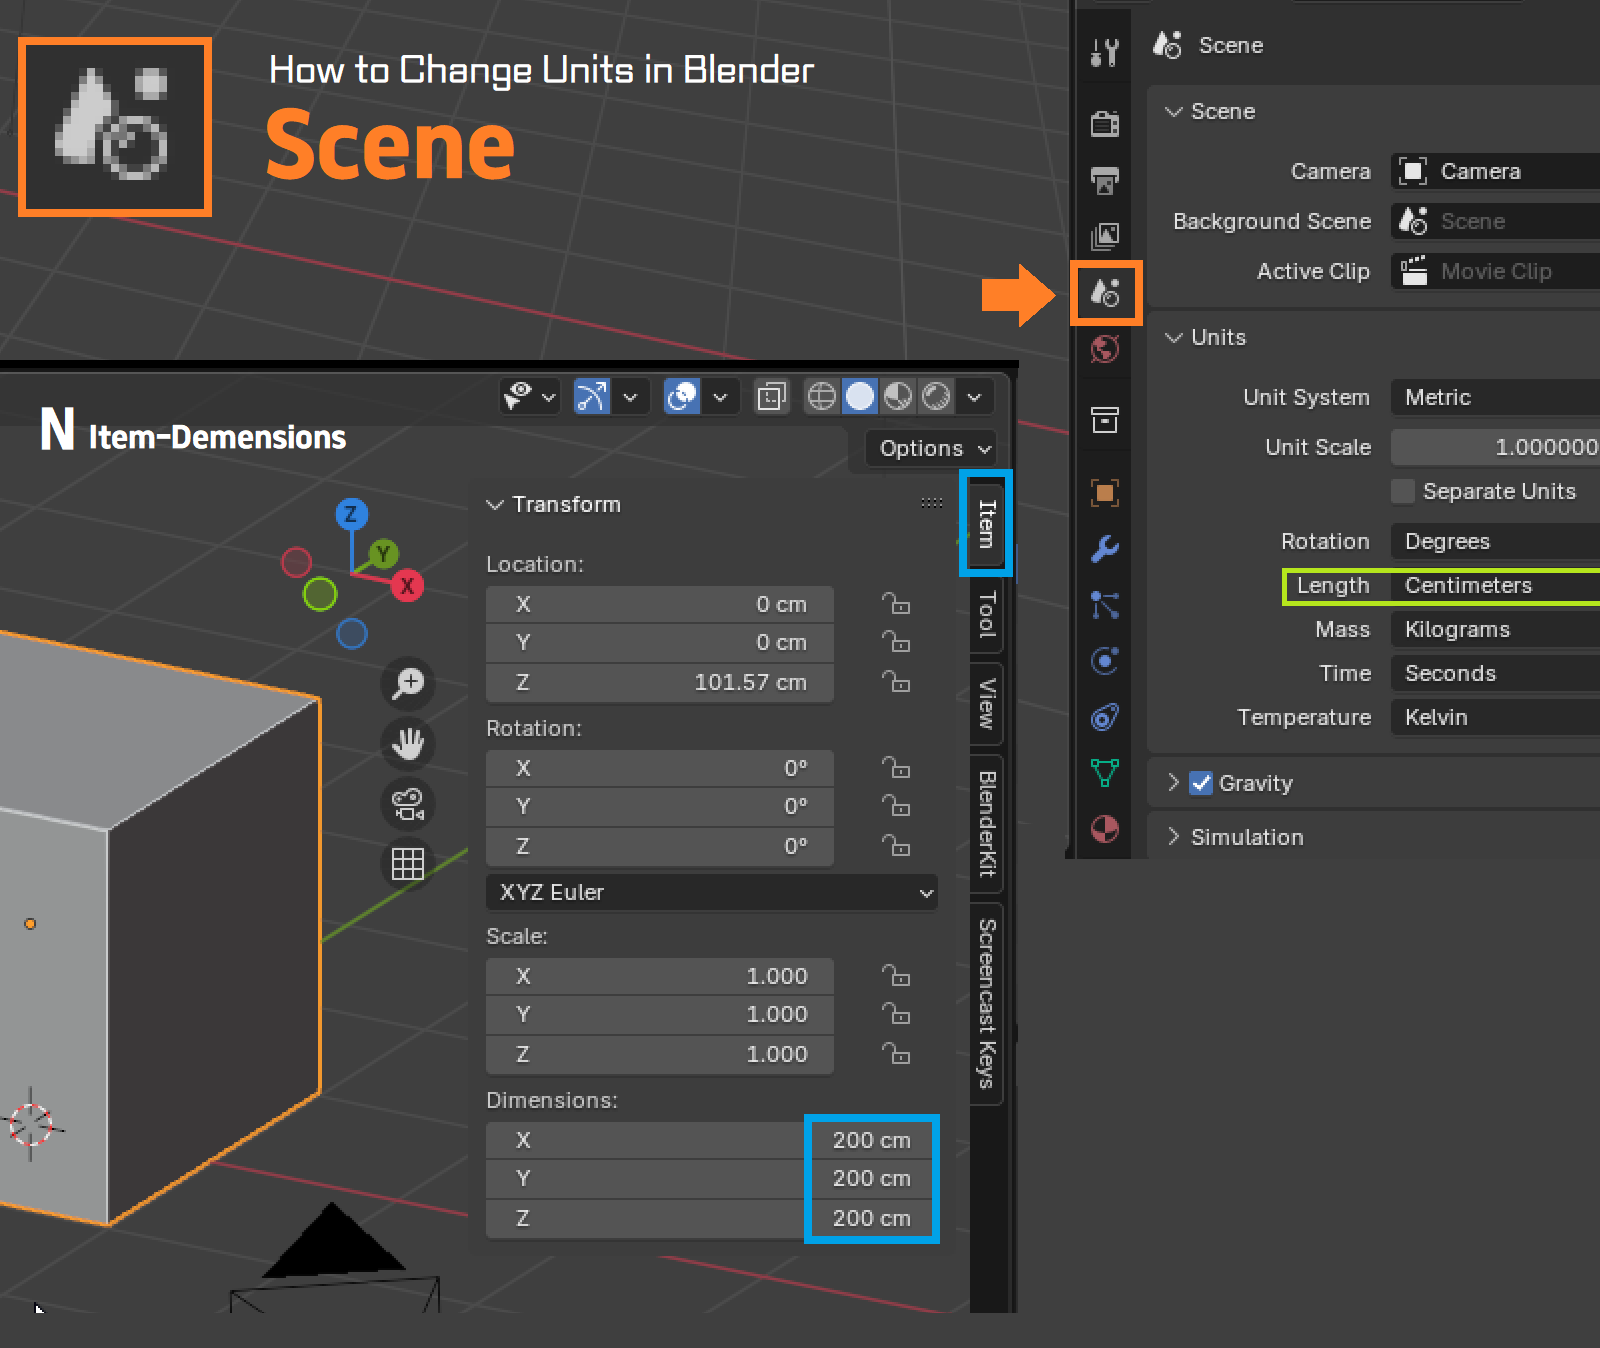
Task: Open the Object properties orange square icon
Action: click(1104, 492)
